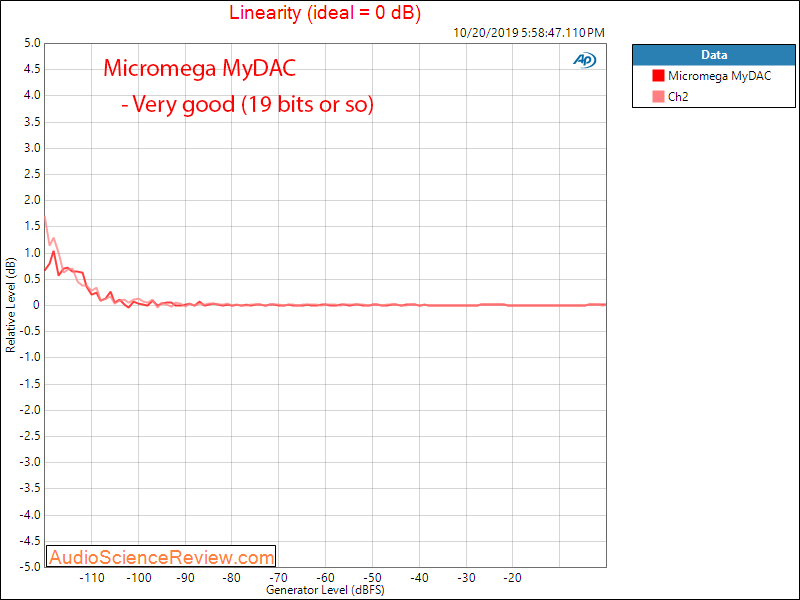Click the Ch2 pink legend swatch
This screenshot has width=800, height=600.
658,96
